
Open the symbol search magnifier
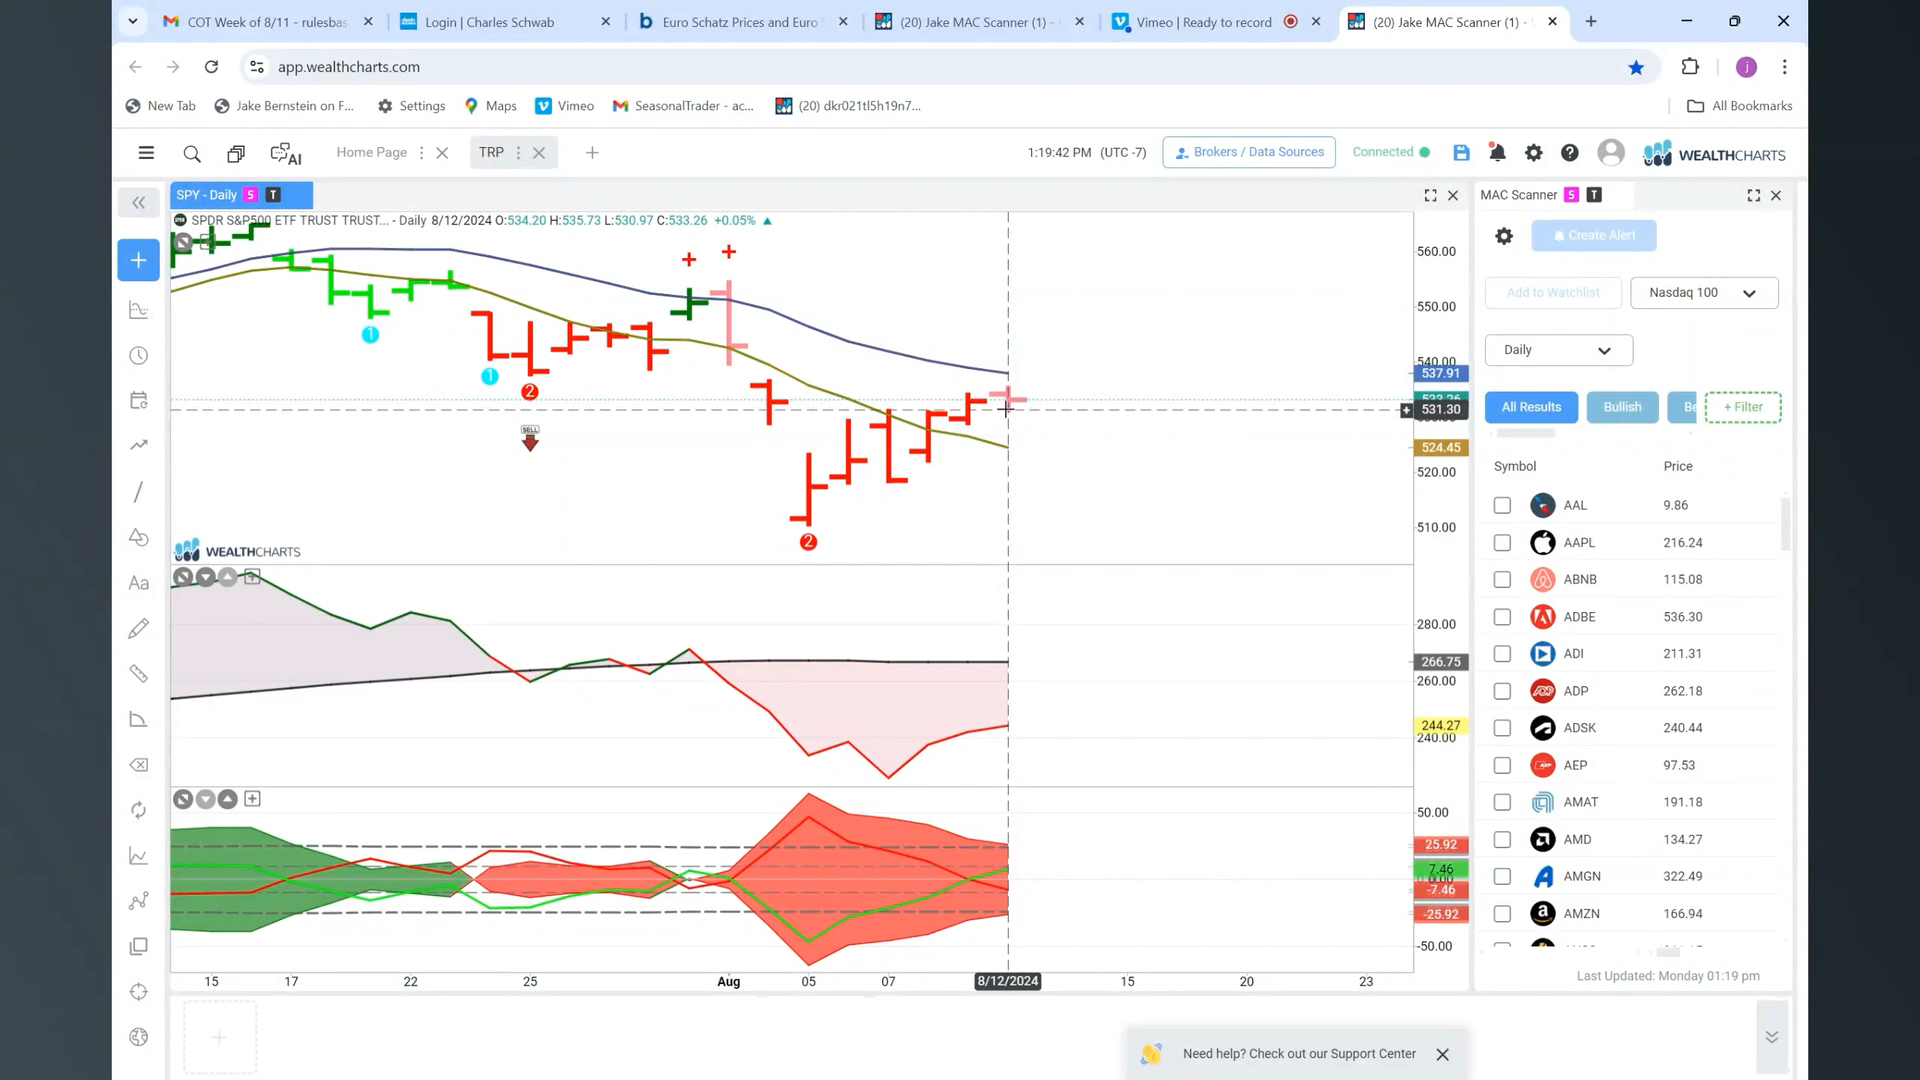click(x=192, y=153)
